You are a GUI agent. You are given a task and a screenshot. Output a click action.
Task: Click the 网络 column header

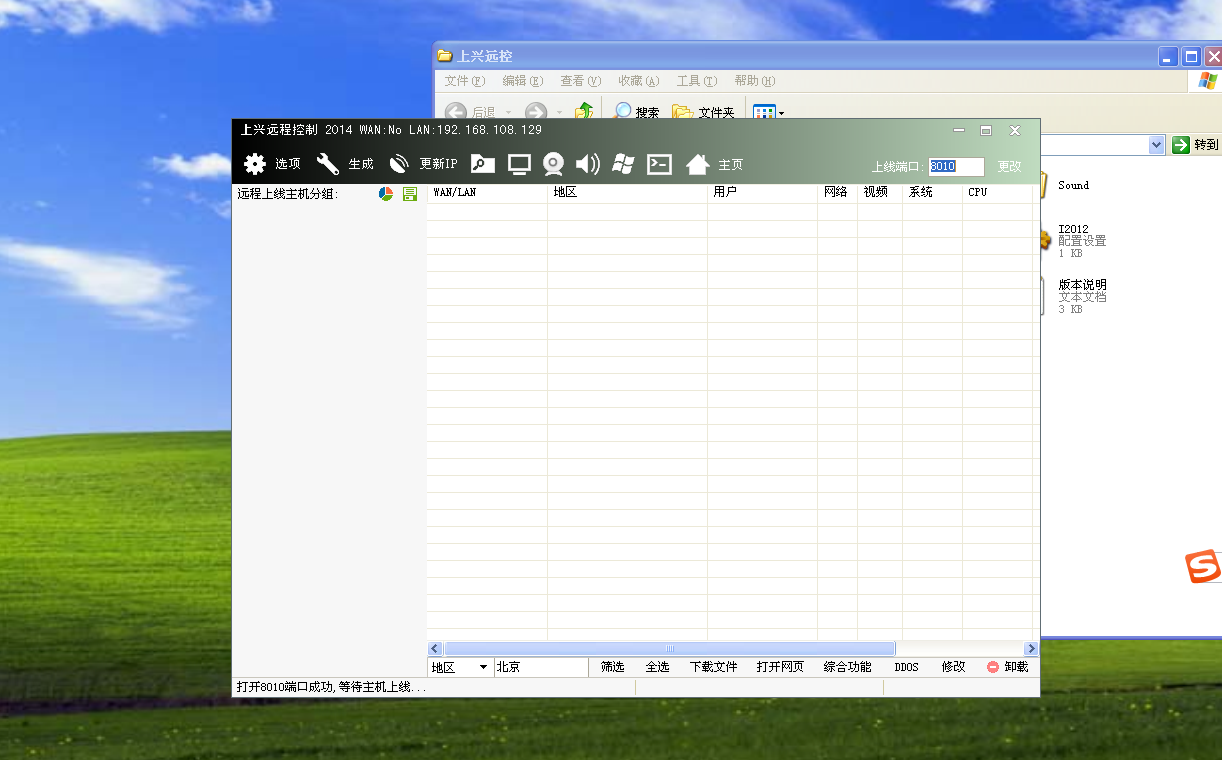837,192
